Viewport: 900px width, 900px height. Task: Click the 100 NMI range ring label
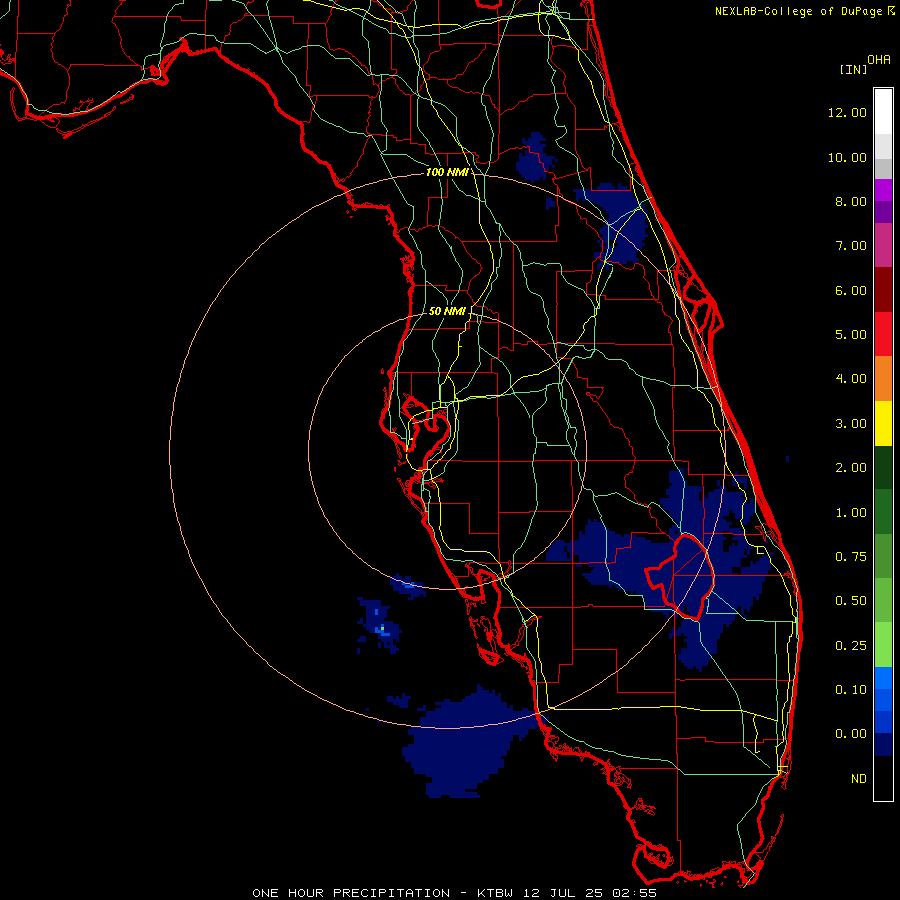[446, 172]
